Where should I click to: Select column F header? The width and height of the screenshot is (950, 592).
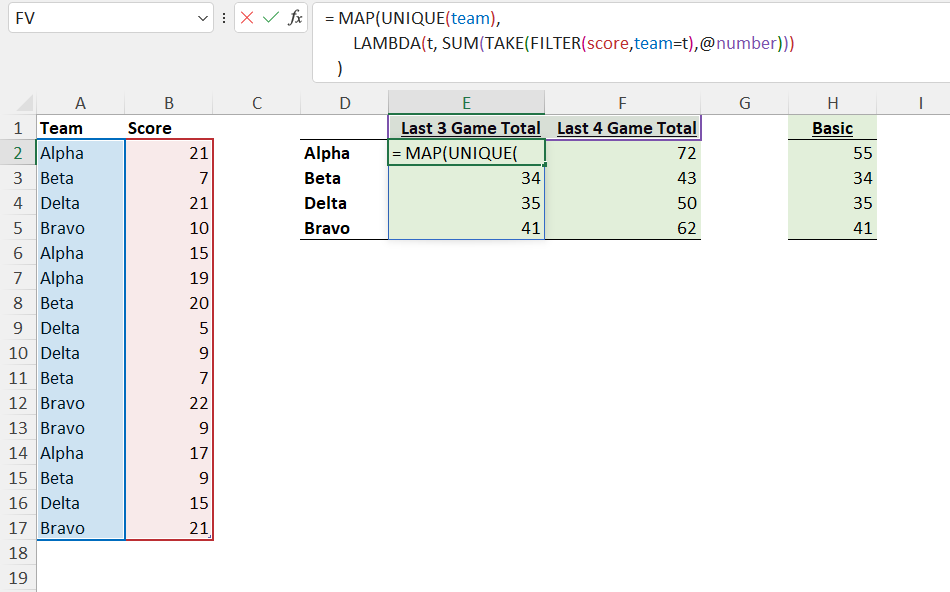(x=623, y=103)
